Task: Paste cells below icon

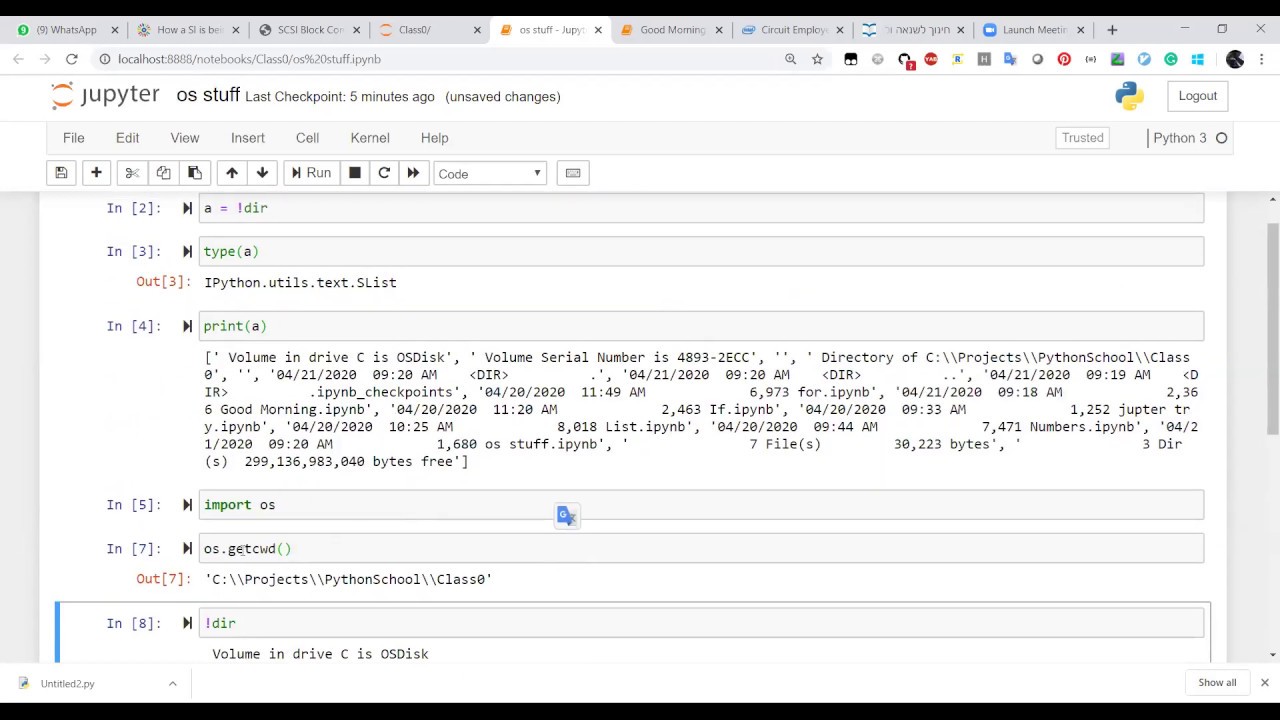Action: [x=195, y=173]
